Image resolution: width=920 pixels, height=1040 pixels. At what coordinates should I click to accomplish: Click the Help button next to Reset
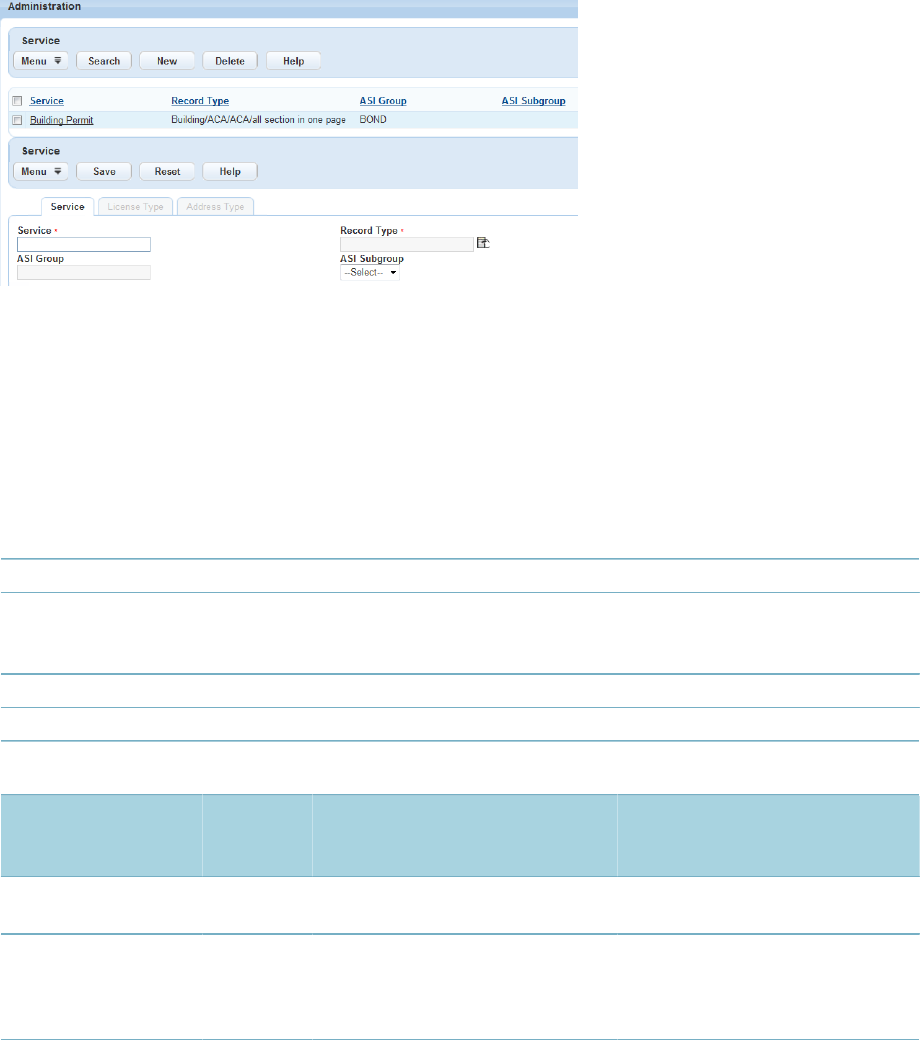pos(230,172)
